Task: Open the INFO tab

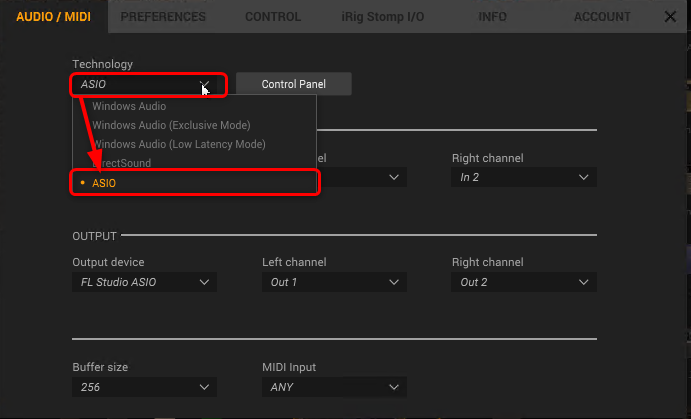Action: coord(492,17)
